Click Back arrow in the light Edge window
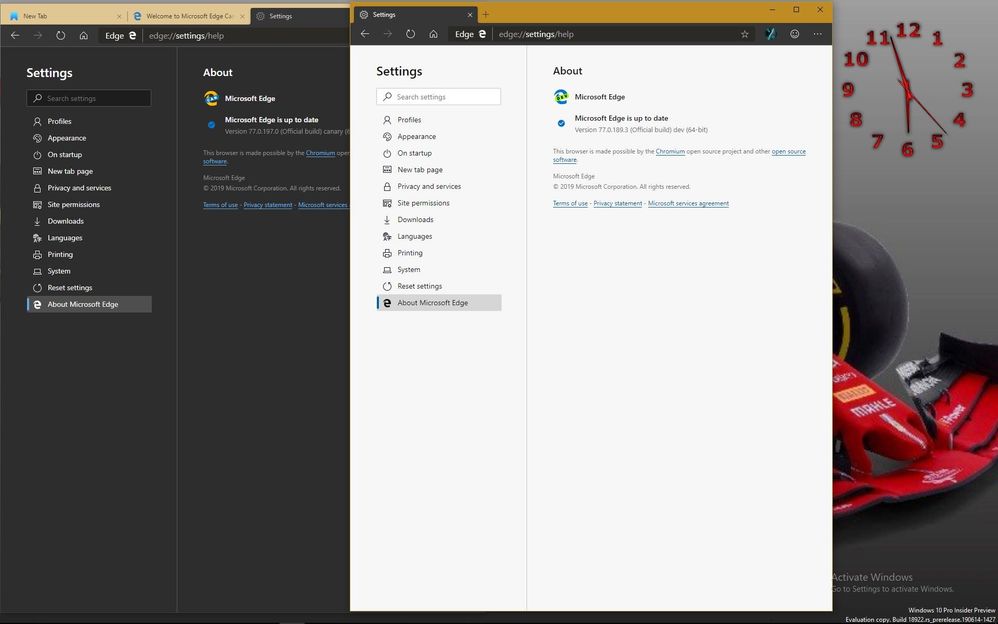998x624 pixels. [x=365, y=34]
